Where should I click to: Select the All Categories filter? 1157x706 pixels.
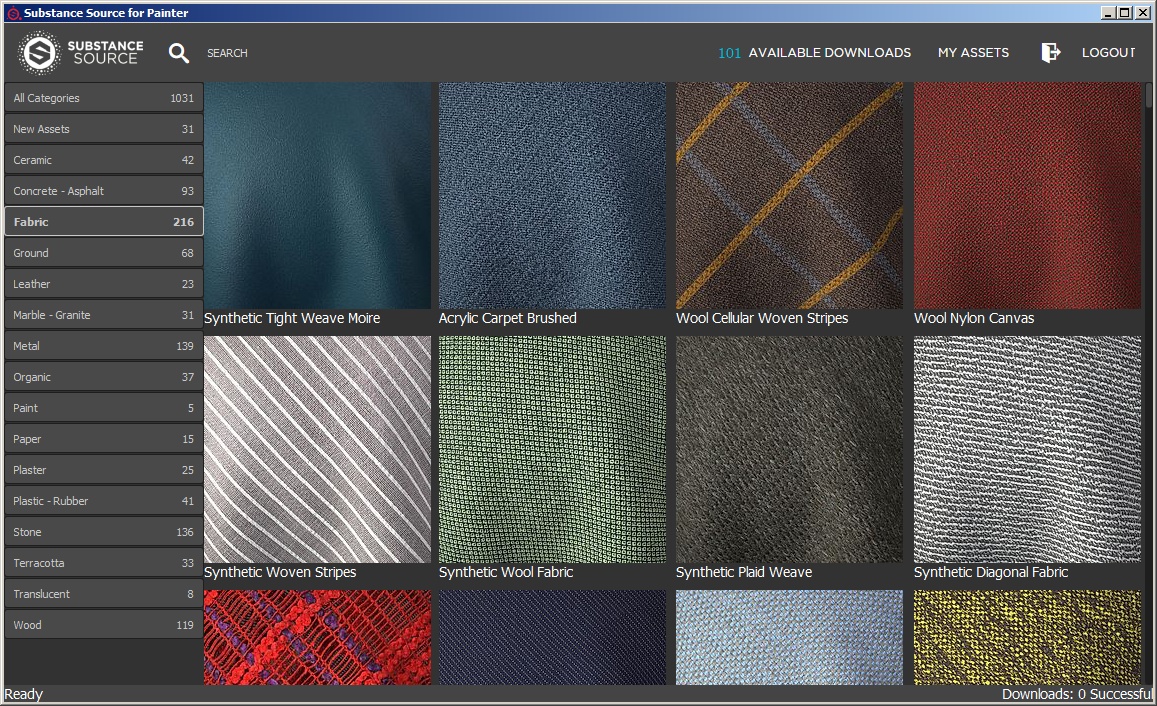pyautogui.click(x=103, y=98)
